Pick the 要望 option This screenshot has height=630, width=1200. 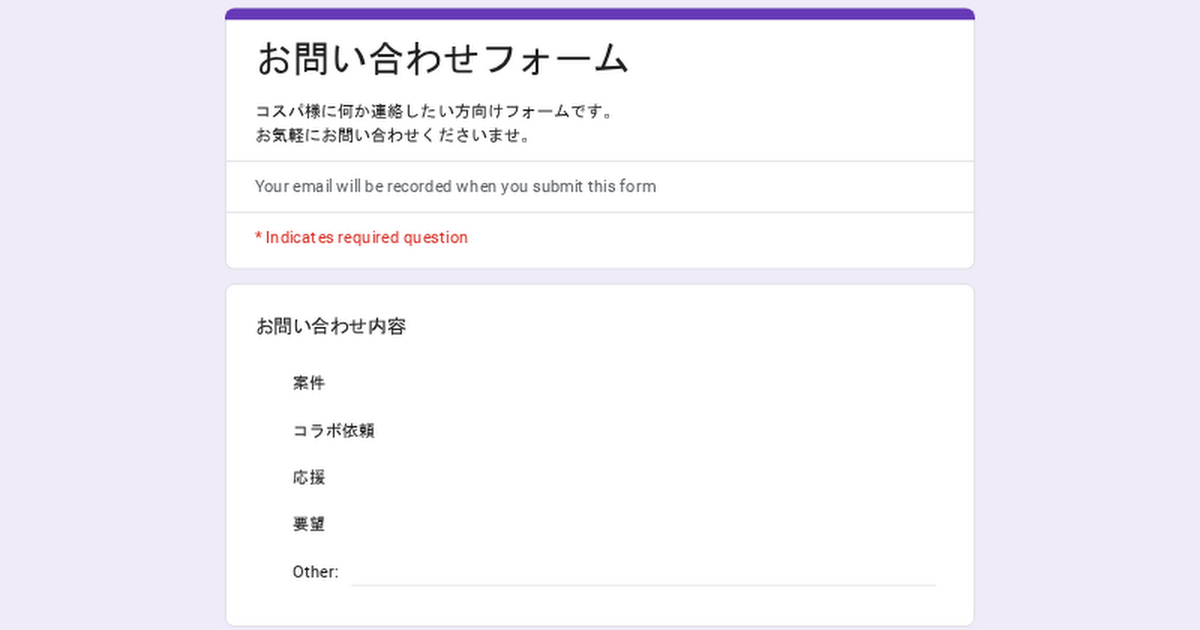pos(309,525)
